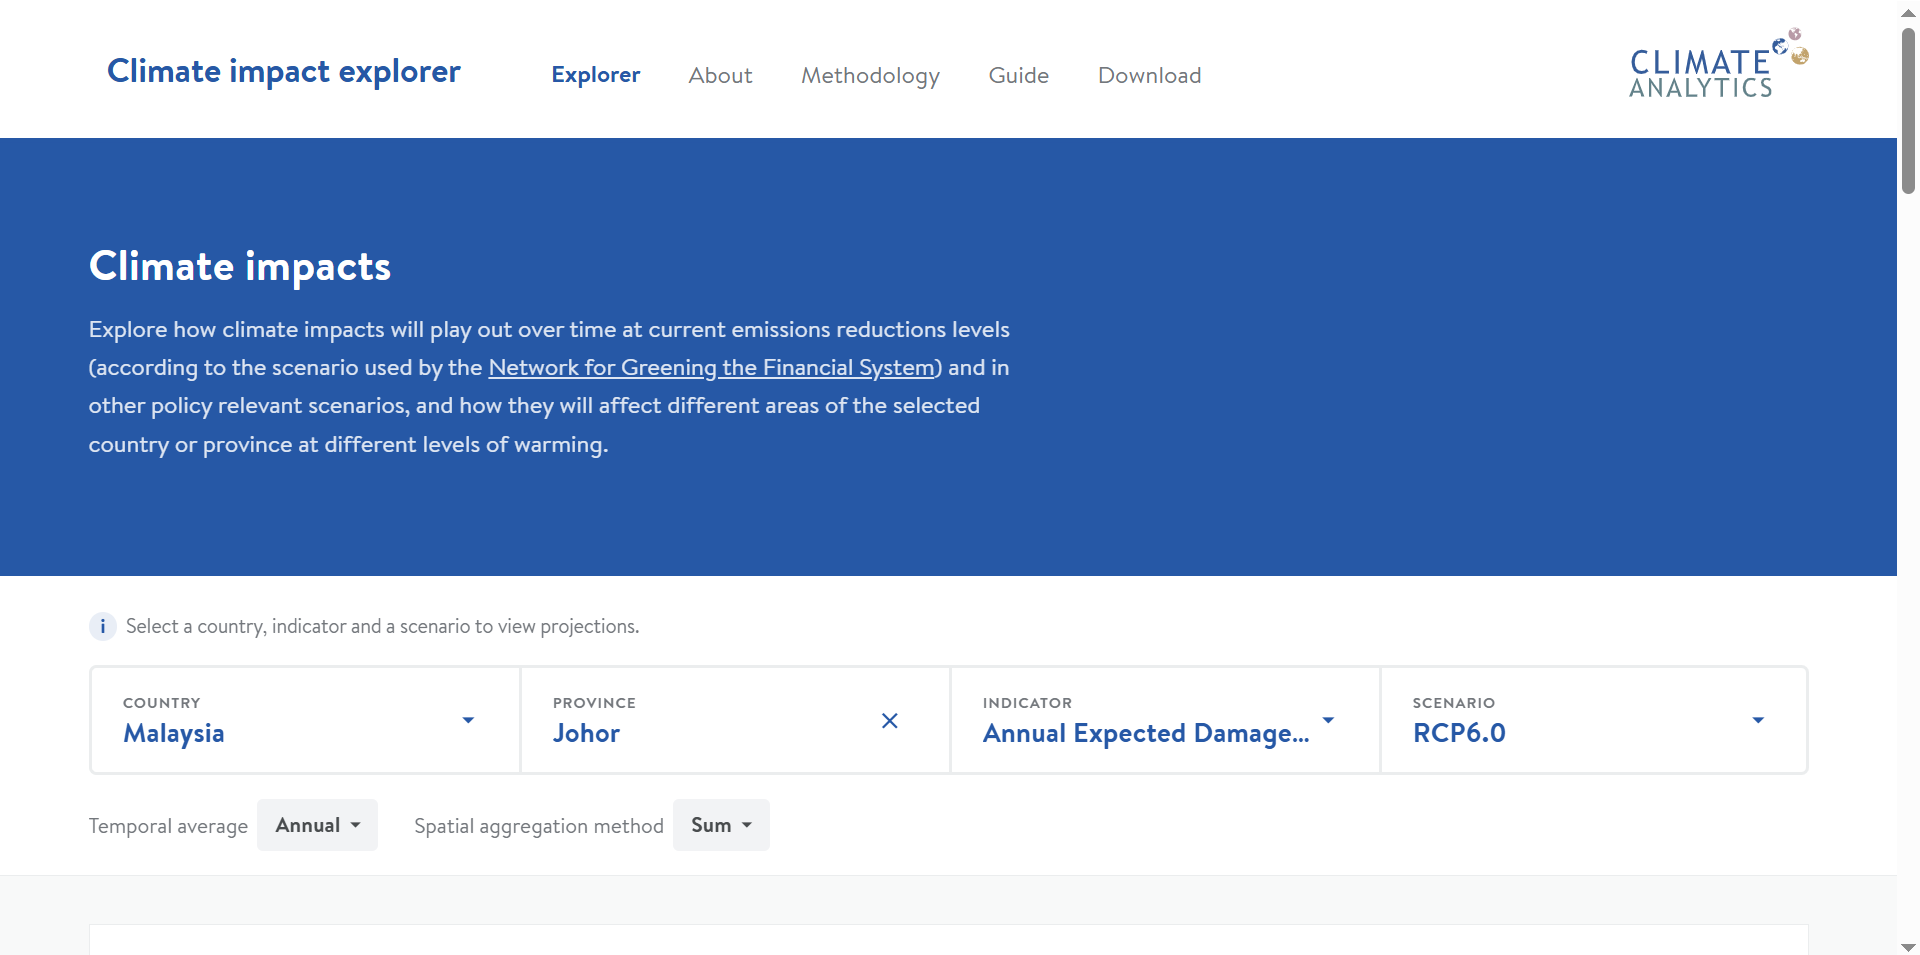
Task: Navigate to Methodology page
Action: [870, 75]
